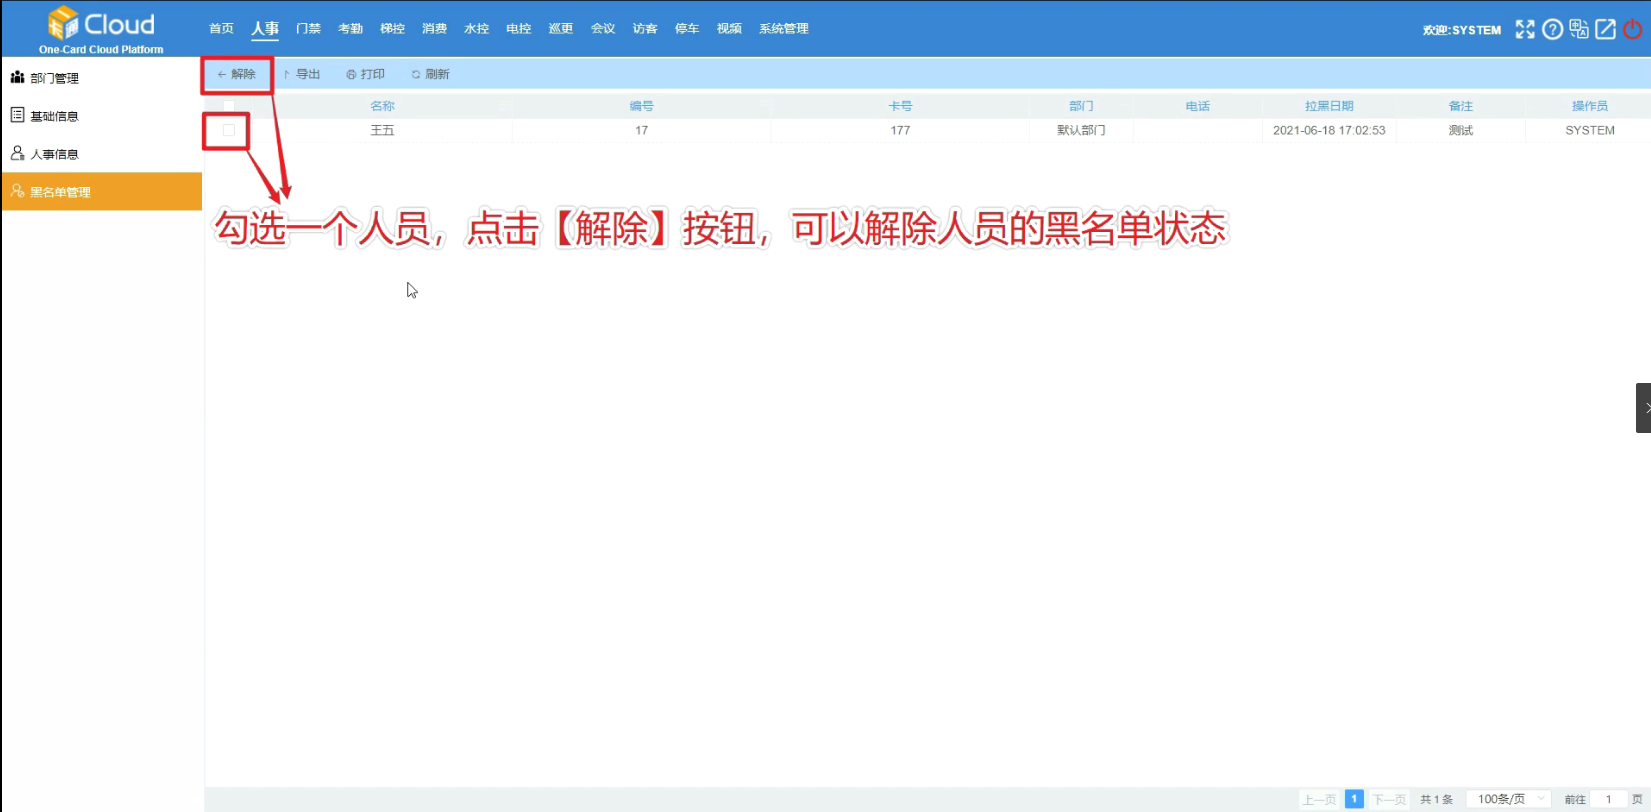The image size is (1651, 812).
Task: Open the 考勤 top menu
Action: (x=350, y=29)
